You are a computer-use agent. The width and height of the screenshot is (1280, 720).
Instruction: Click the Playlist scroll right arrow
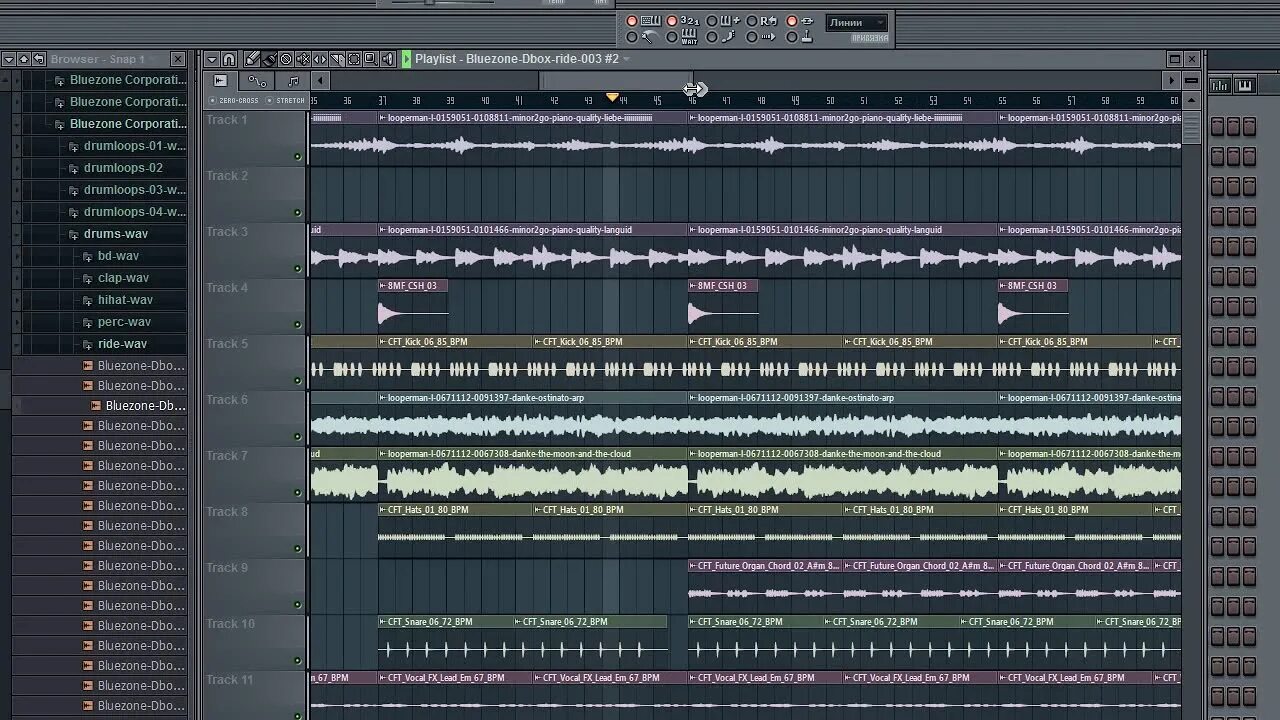pos(1171,81)
